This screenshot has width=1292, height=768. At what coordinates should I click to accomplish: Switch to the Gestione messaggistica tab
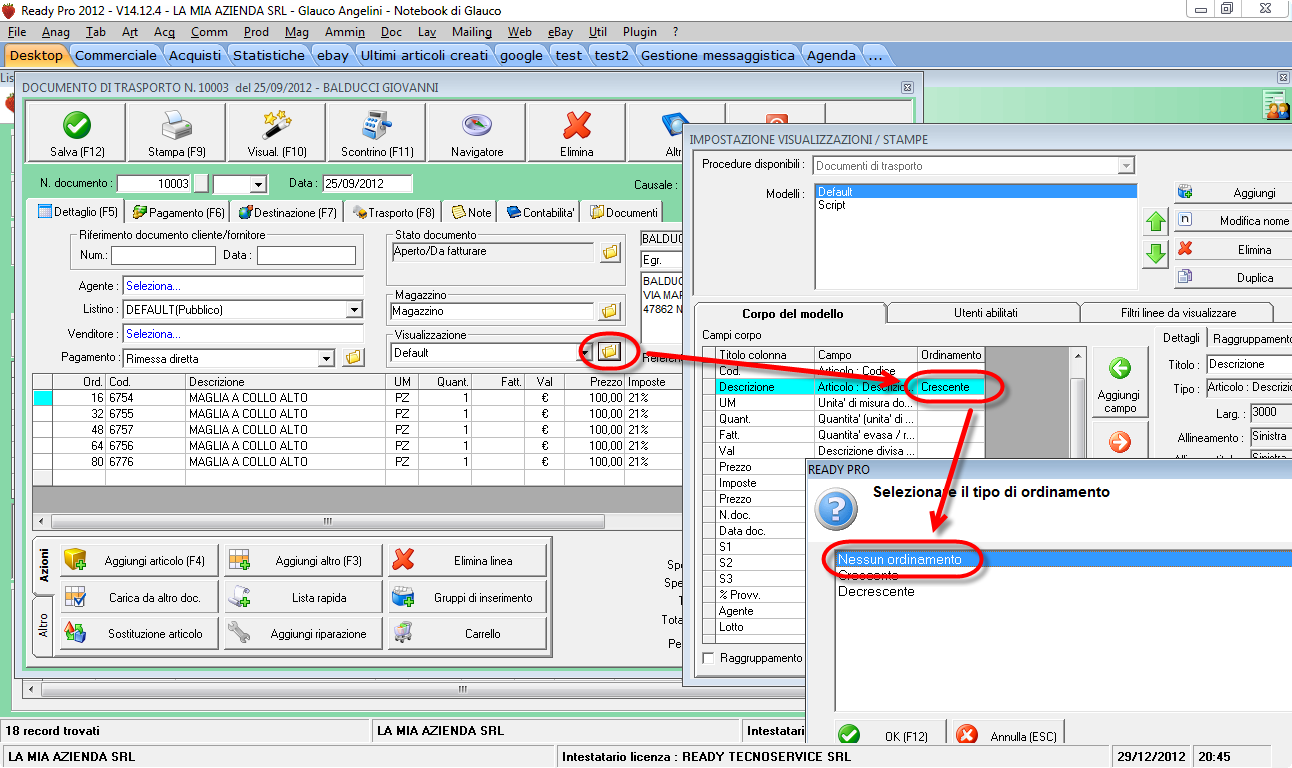point(718,55)
